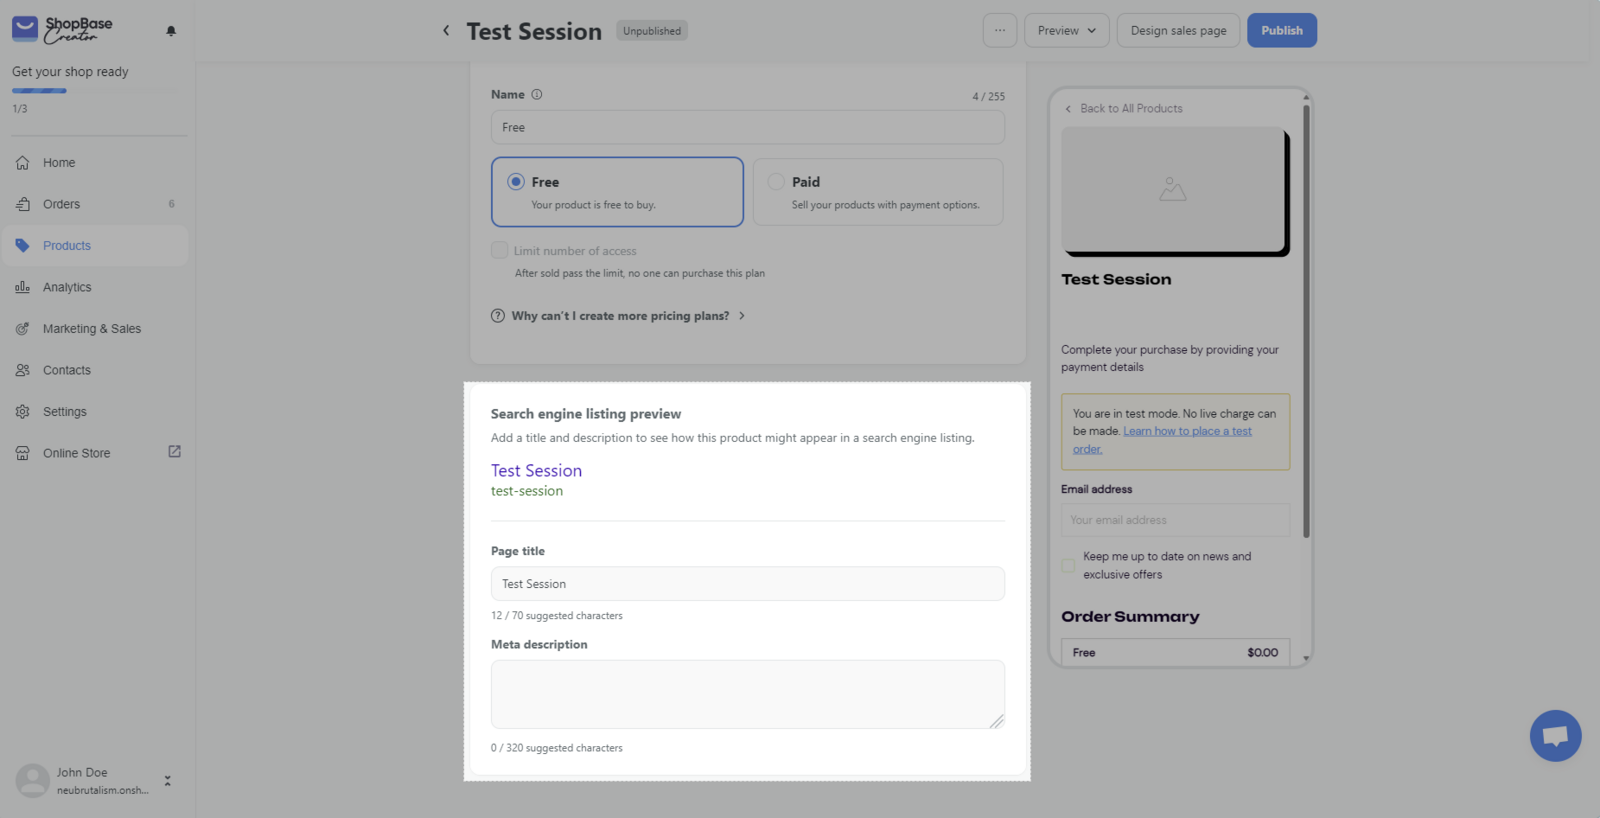Open the notifications bell
The height and width of the screenshot is (818, 1600).
point(171,31)
